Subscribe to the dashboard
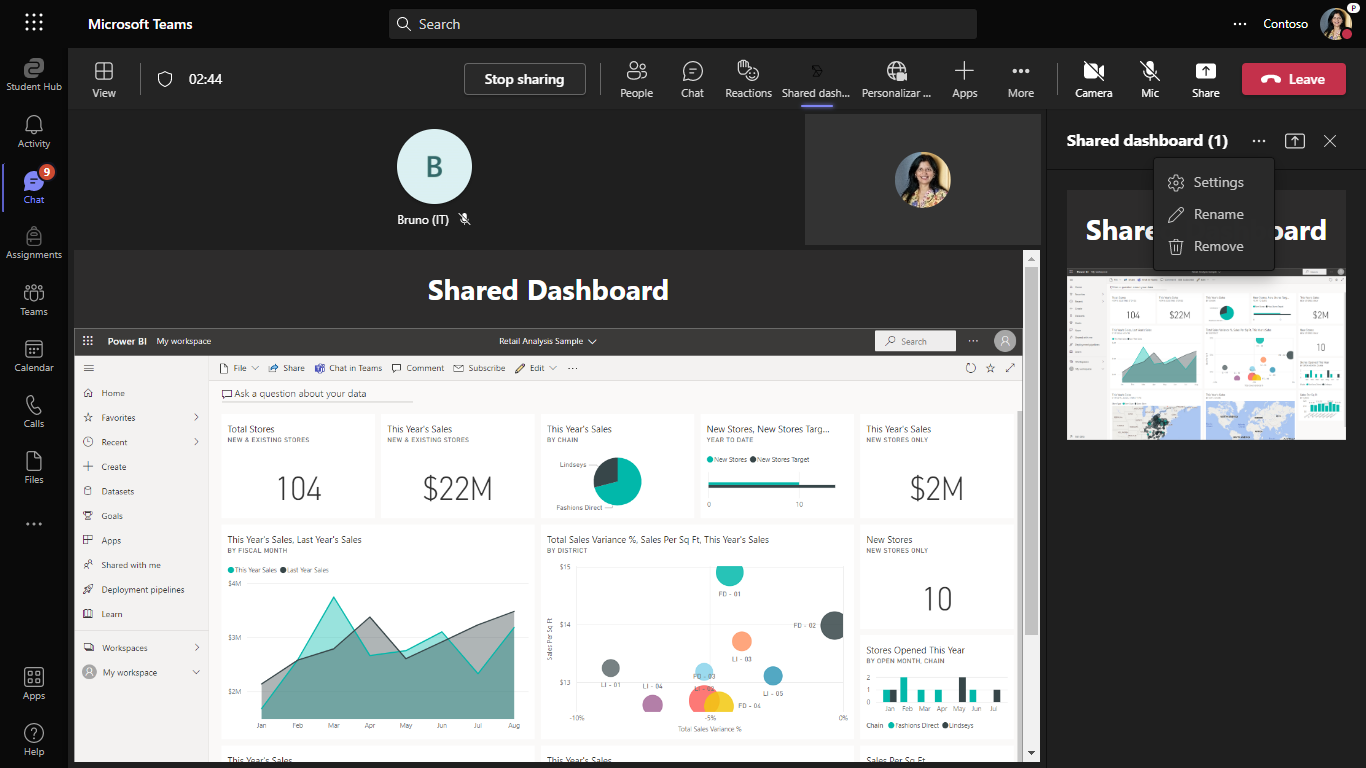The image size is (1366, 768). tap(479, 368)
